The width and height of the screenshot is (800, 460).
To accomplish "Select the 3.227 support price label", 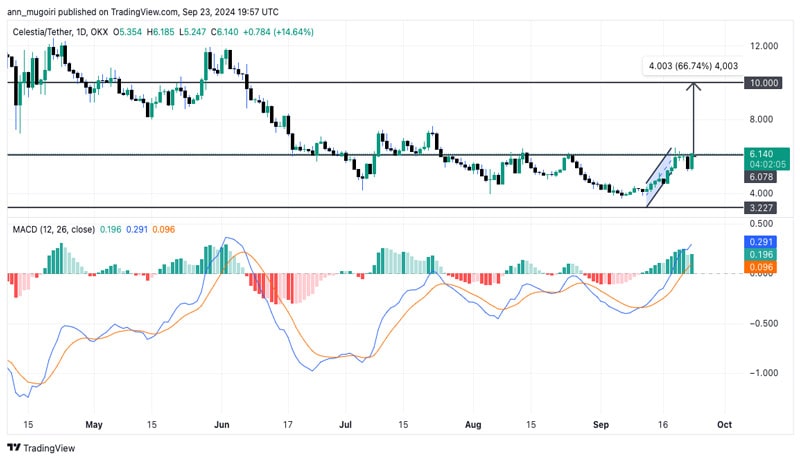I will tap(761, 208).
